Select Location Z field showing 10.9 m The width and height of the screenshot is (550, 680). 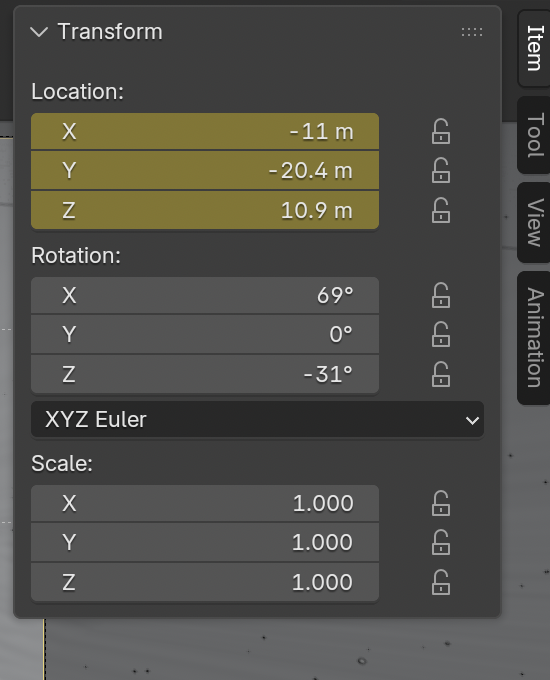click(205, 210)
